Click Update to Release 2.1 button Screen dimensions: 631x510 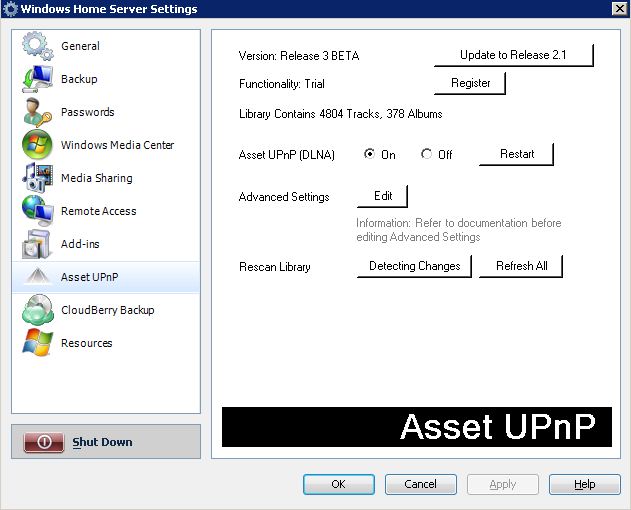click(513, 55)
